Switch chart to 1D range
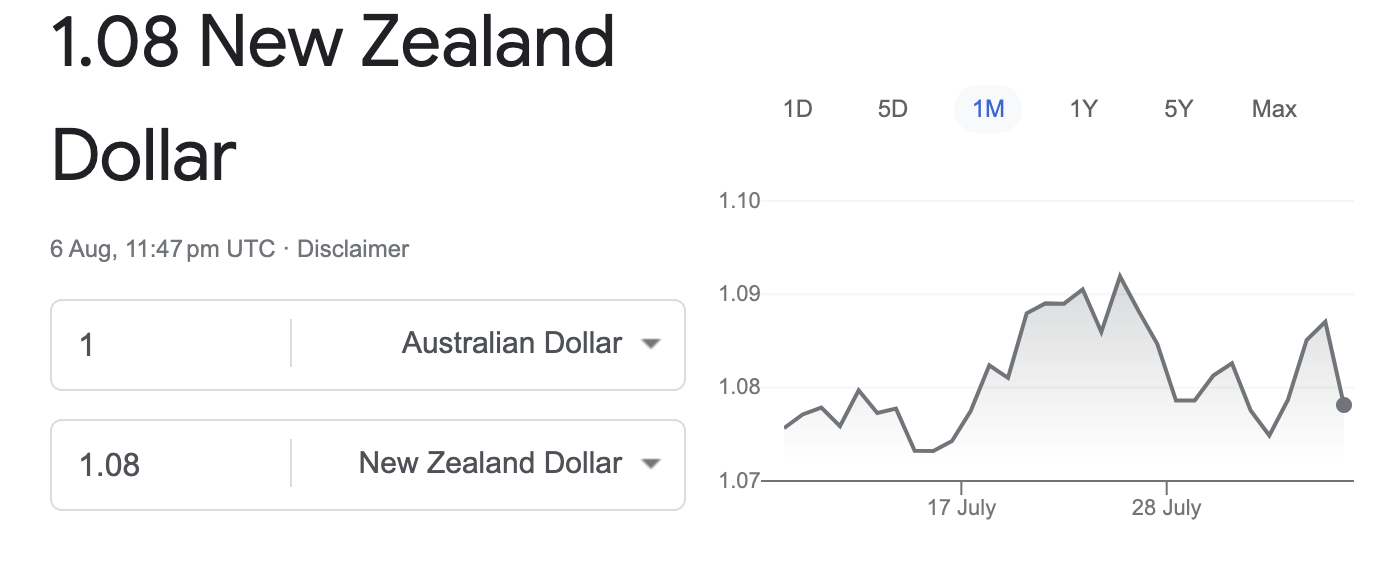The image size is (1390, 562). (797, 109)
